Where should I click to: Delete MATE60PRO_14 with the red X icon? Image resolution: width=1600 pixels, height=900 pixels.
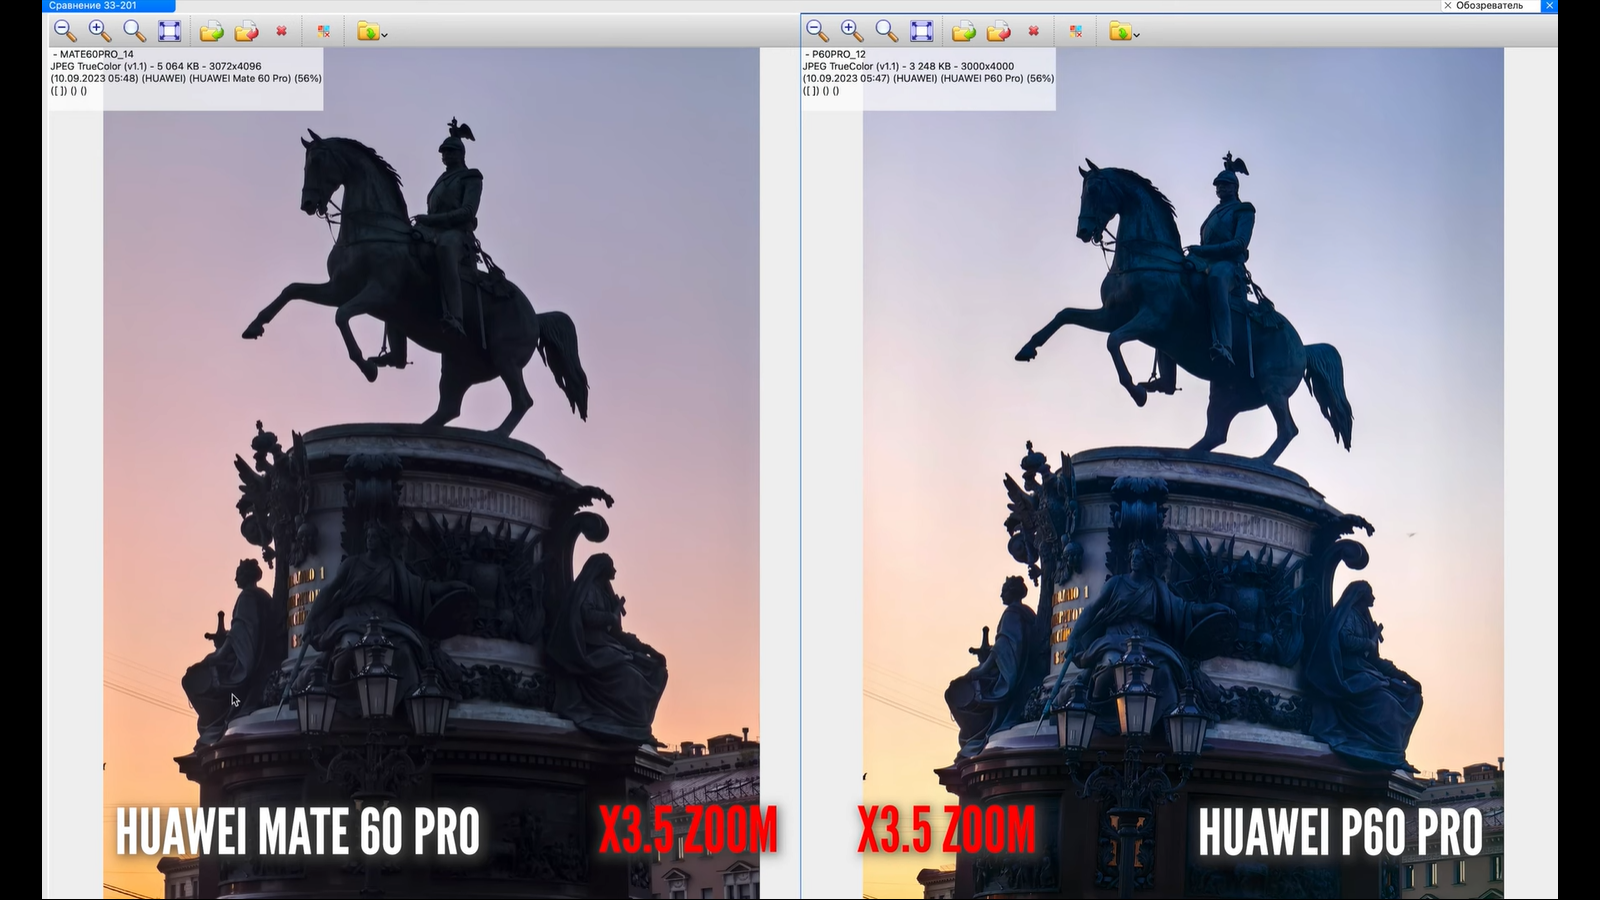tap(282, 31)
